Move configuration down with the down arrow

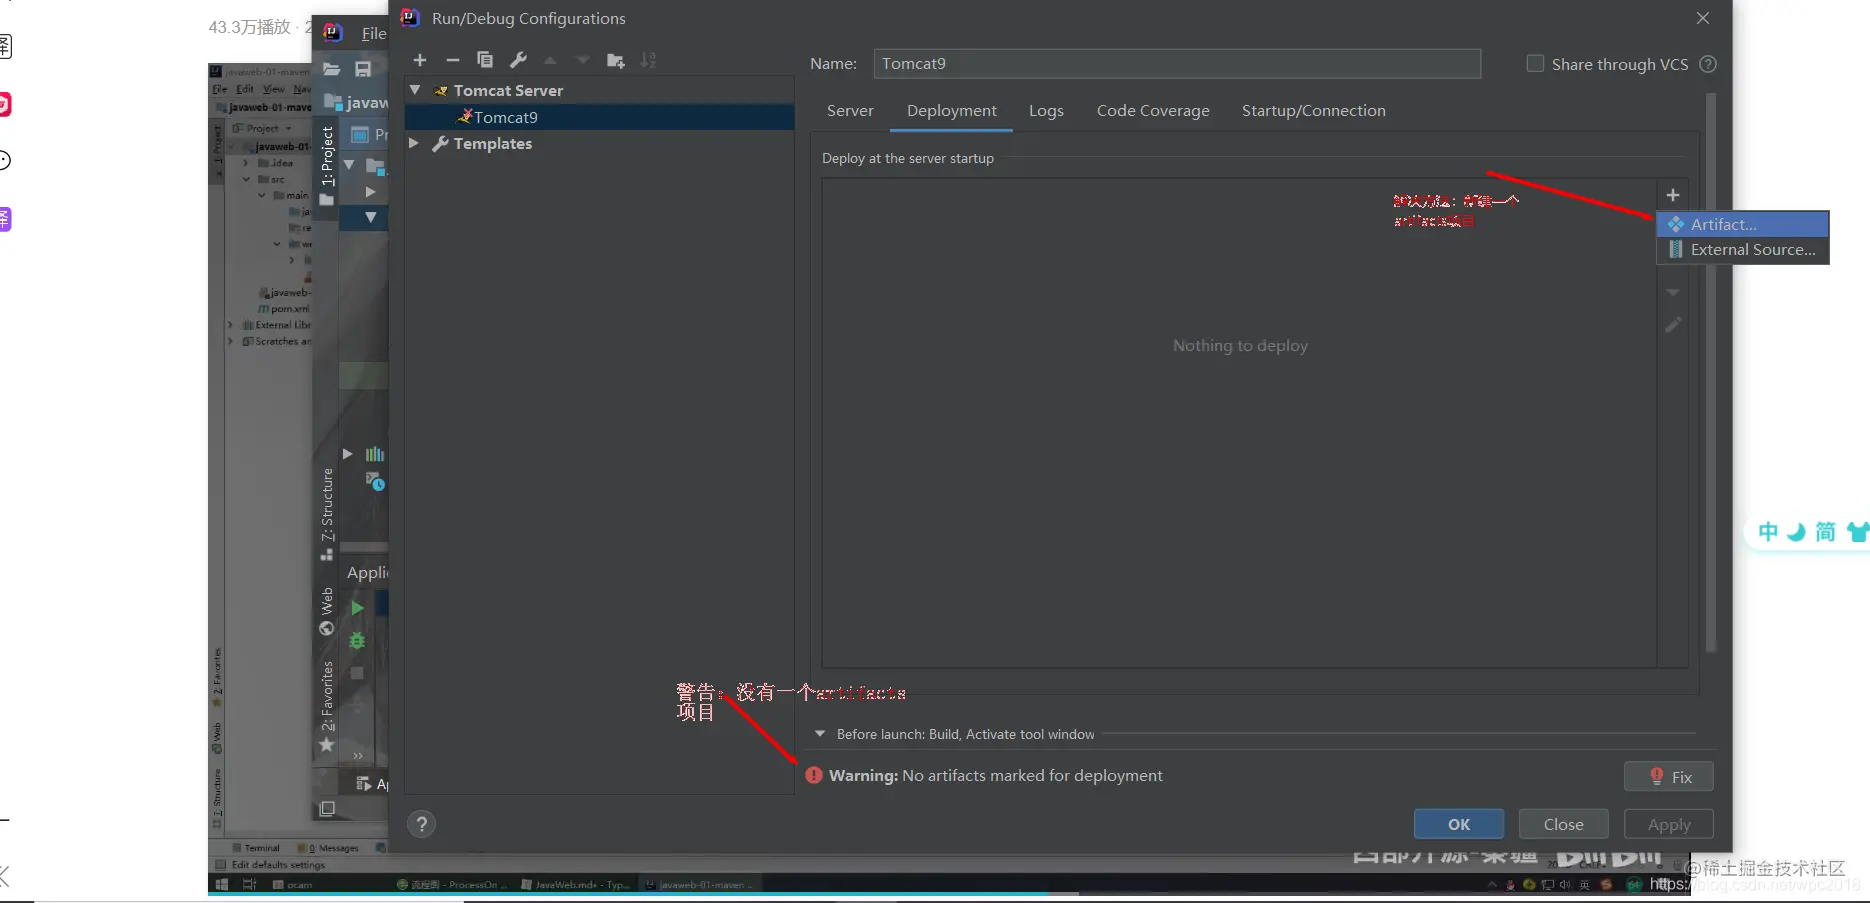point(583,60)
